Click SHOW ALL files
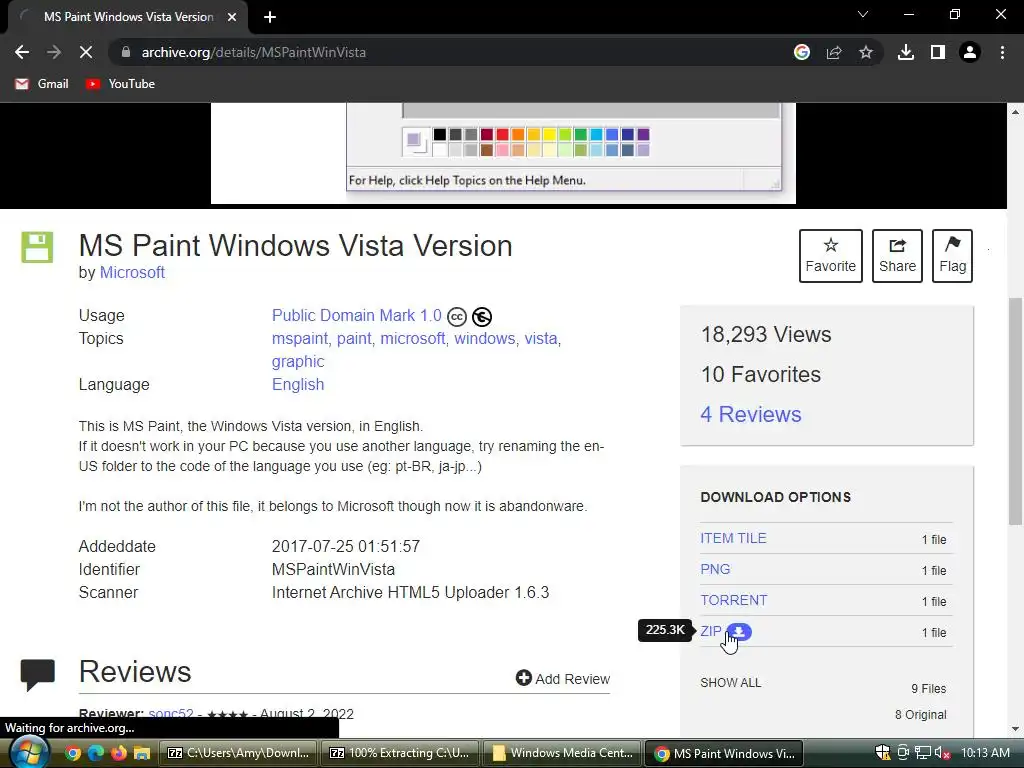This screenshot has height=768, width=1024. coord(730,682)
